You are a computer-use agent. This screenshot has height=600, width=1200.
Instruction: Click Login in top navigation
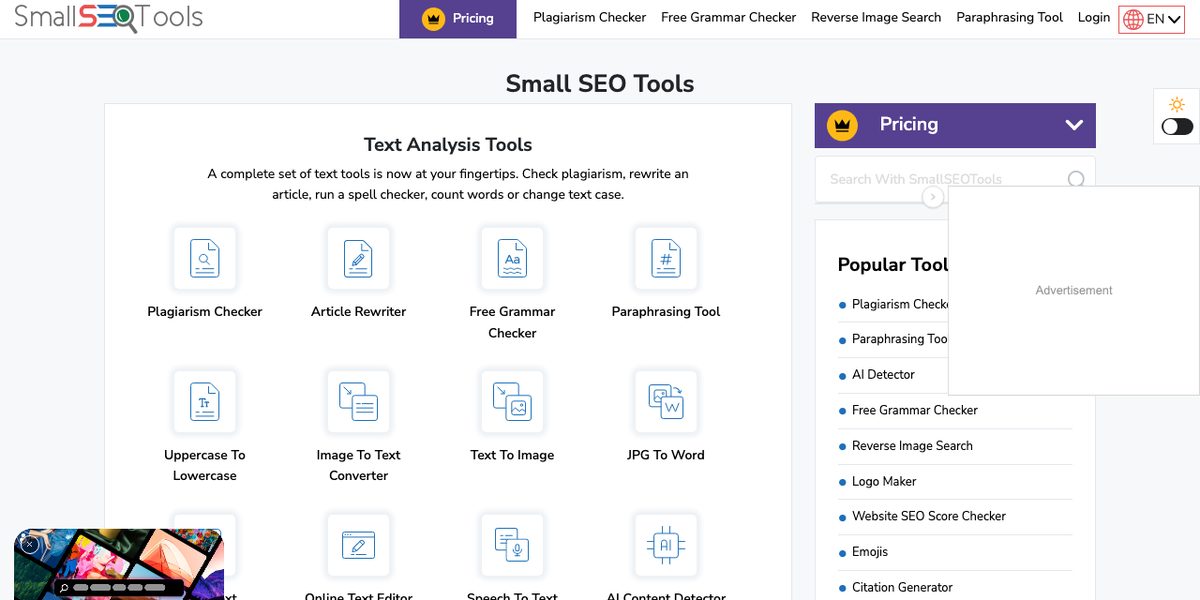pos(1094,17)
